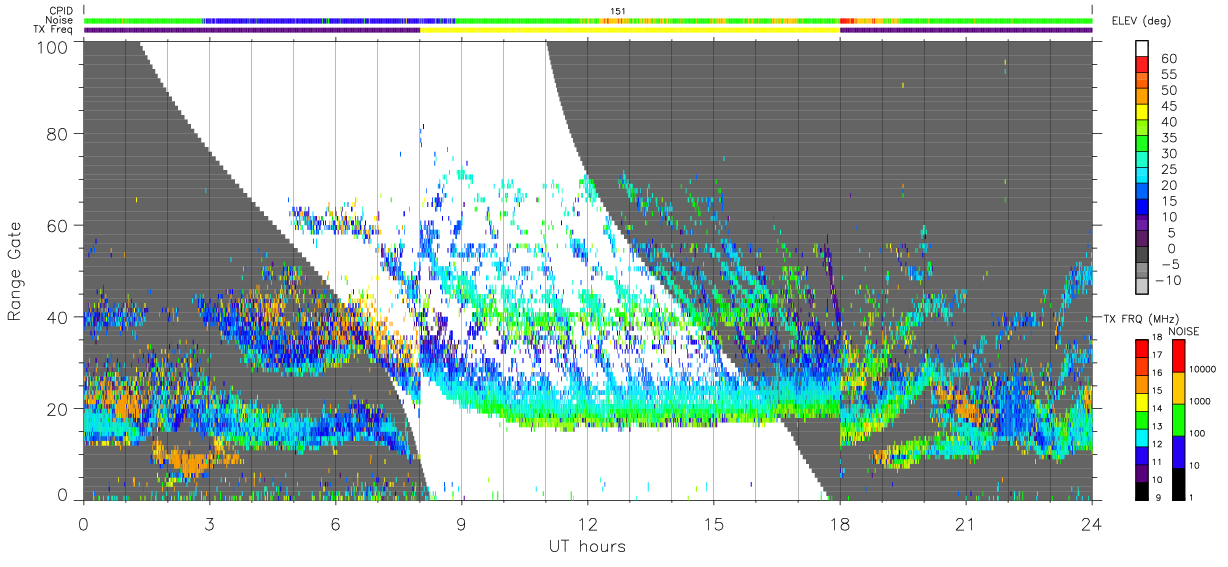Click the 80 tick on the Range Gate axis

tap(58, 133)
